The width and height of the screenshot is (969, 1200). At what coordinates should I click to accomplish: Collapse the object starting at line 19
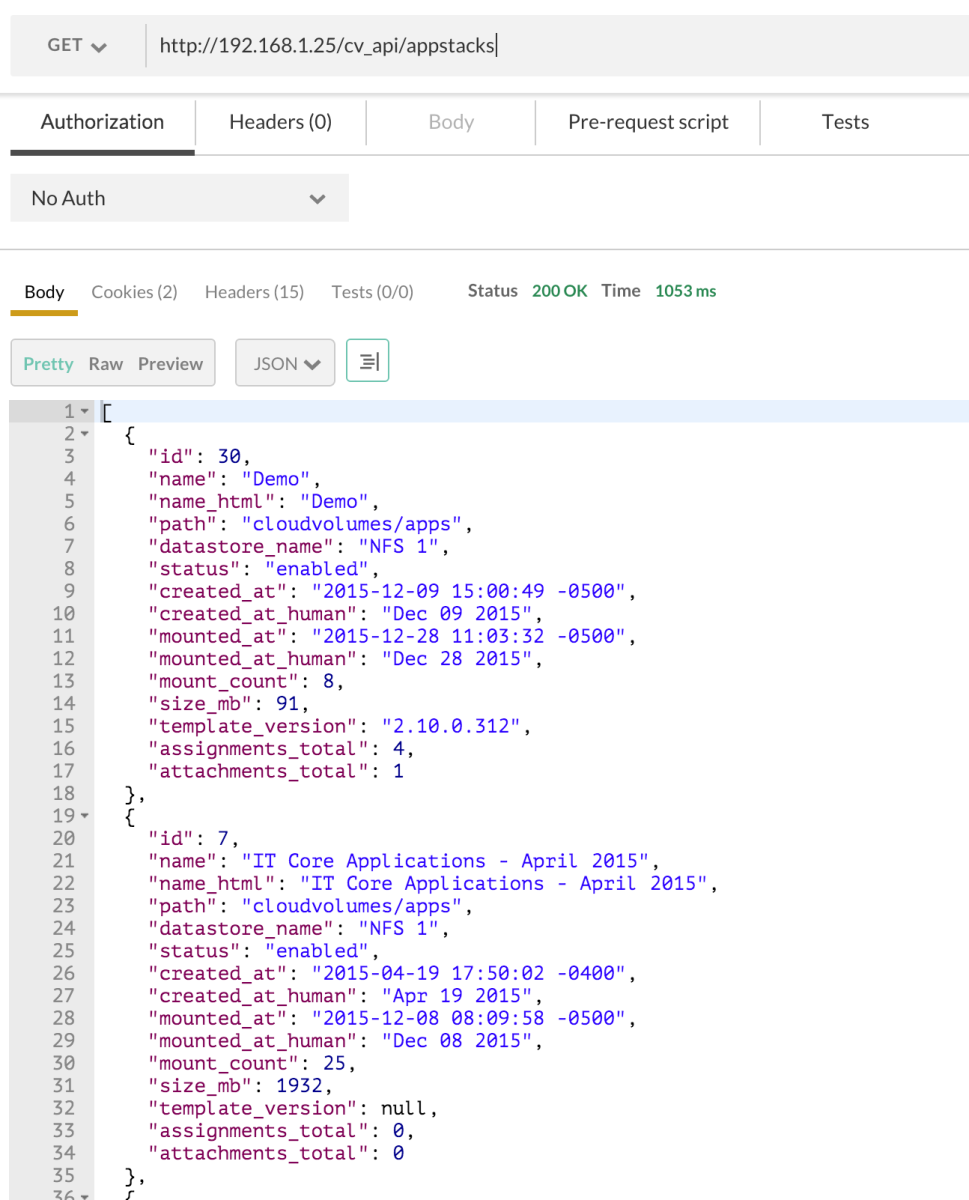tap(84, 817)
